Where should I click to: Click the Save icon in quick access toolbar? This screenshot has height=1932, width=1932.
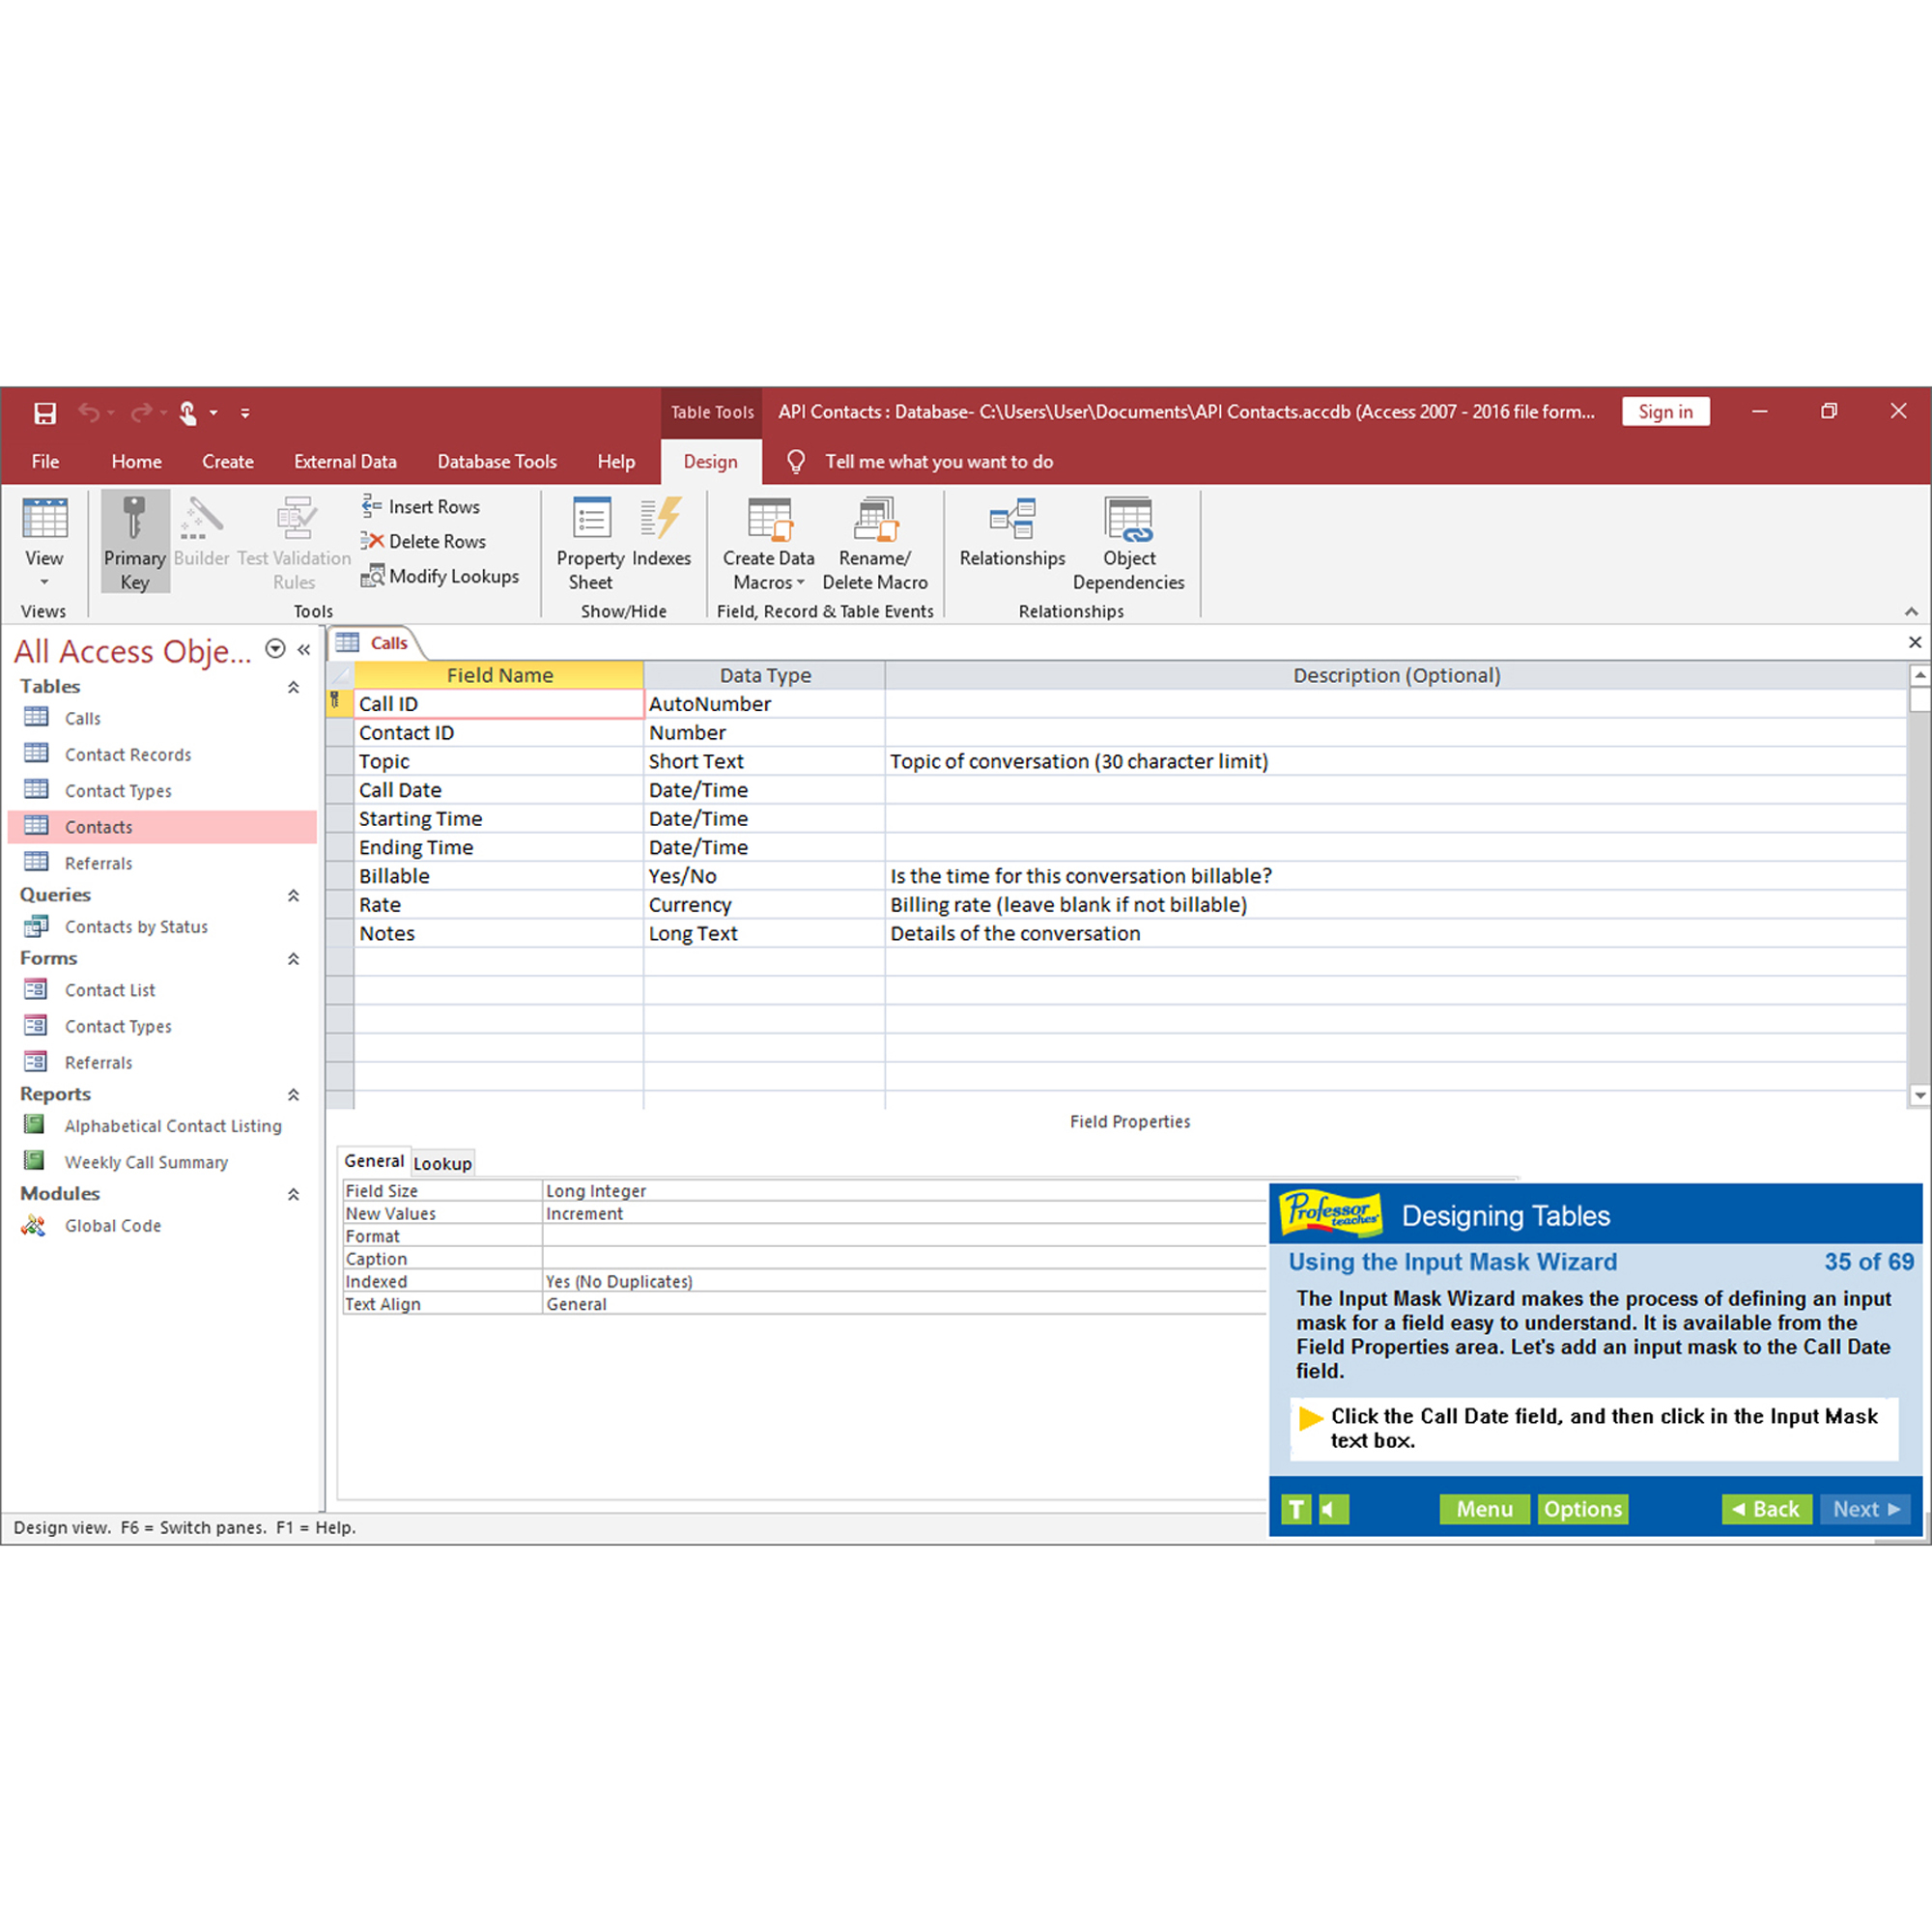click(45, 412)
